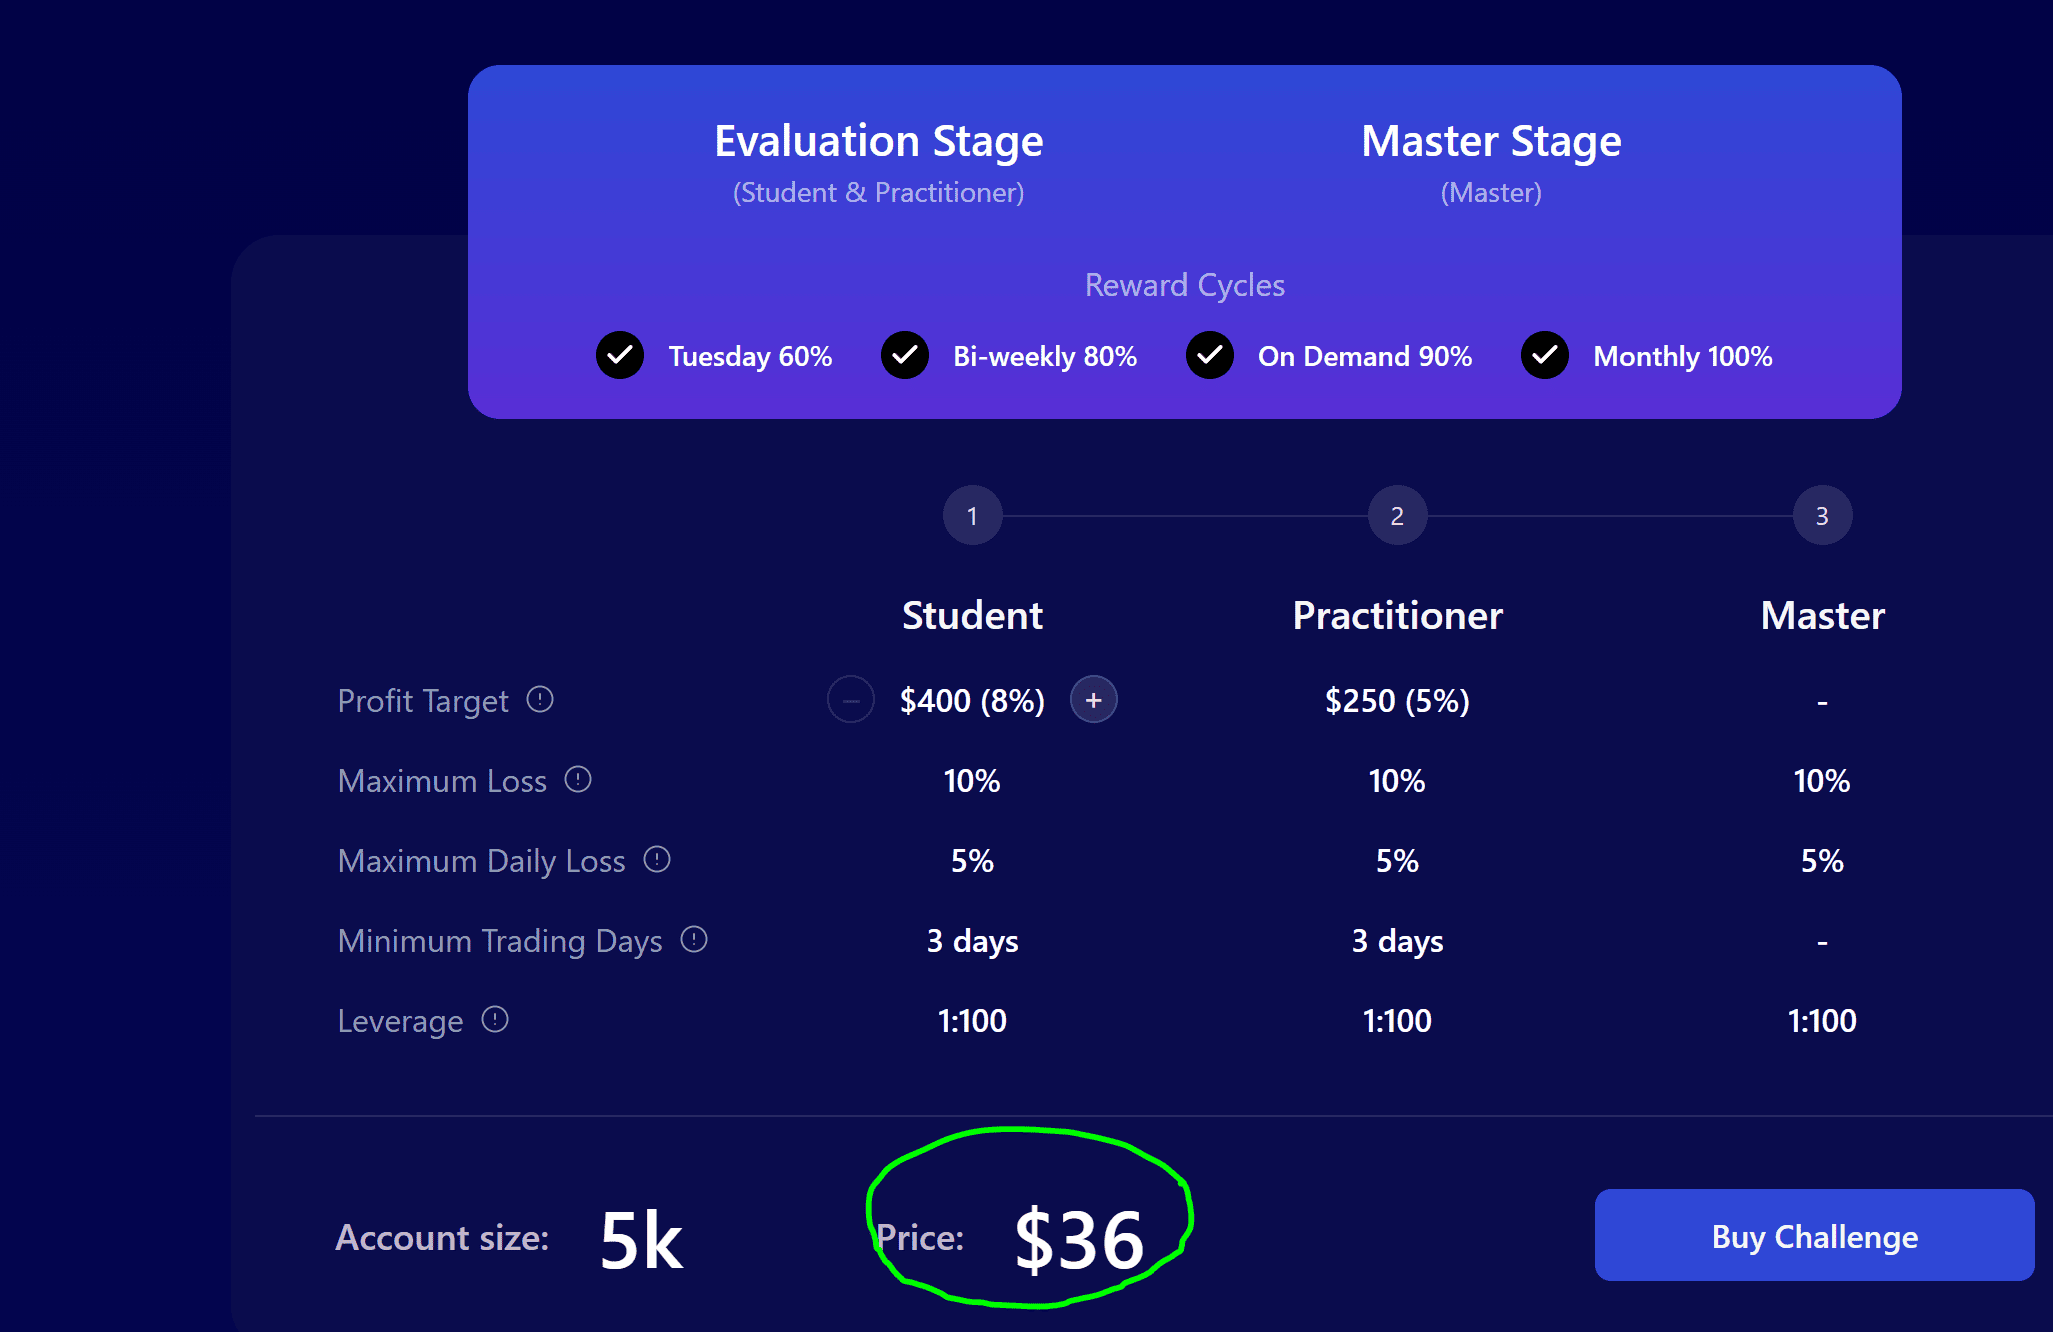Click the Leverage info icon

tap(495, 1020)
